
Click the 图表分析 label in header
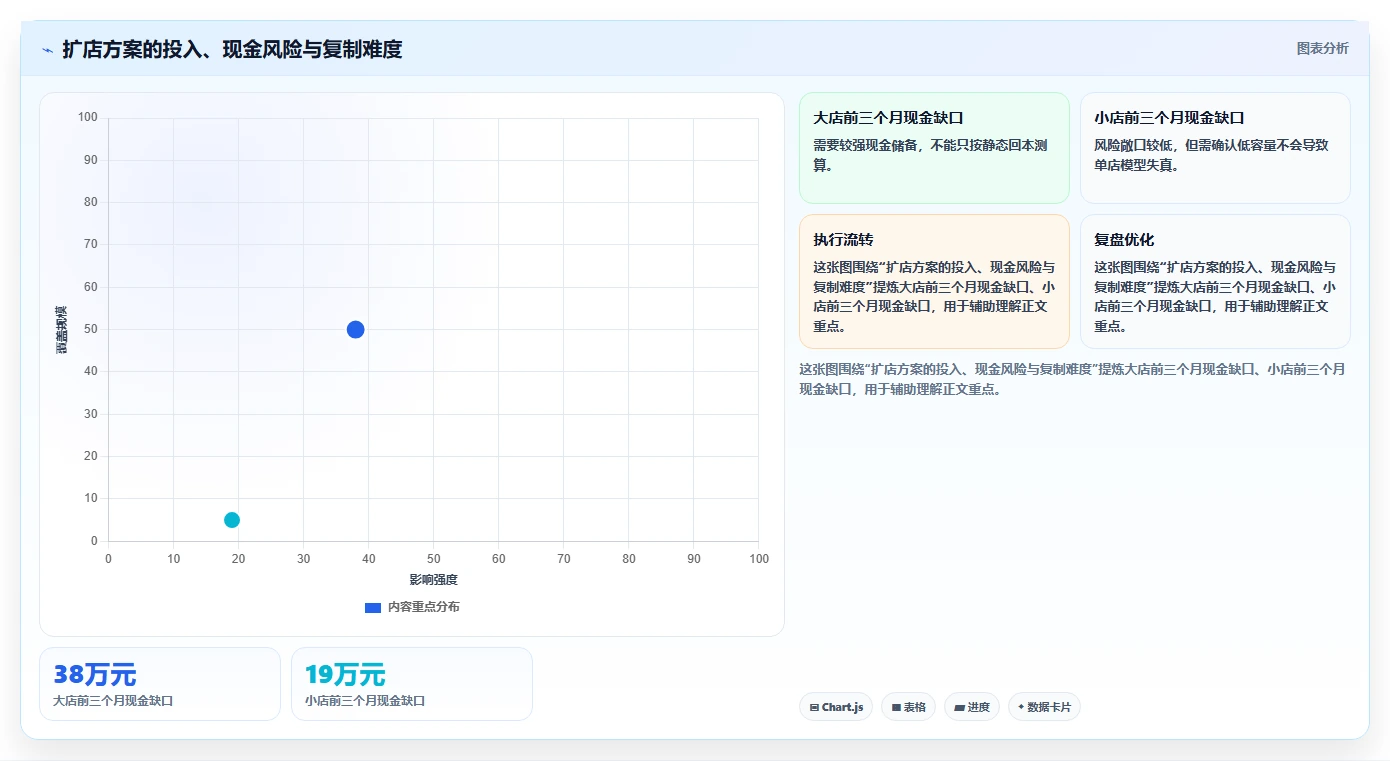point(1322,48)
